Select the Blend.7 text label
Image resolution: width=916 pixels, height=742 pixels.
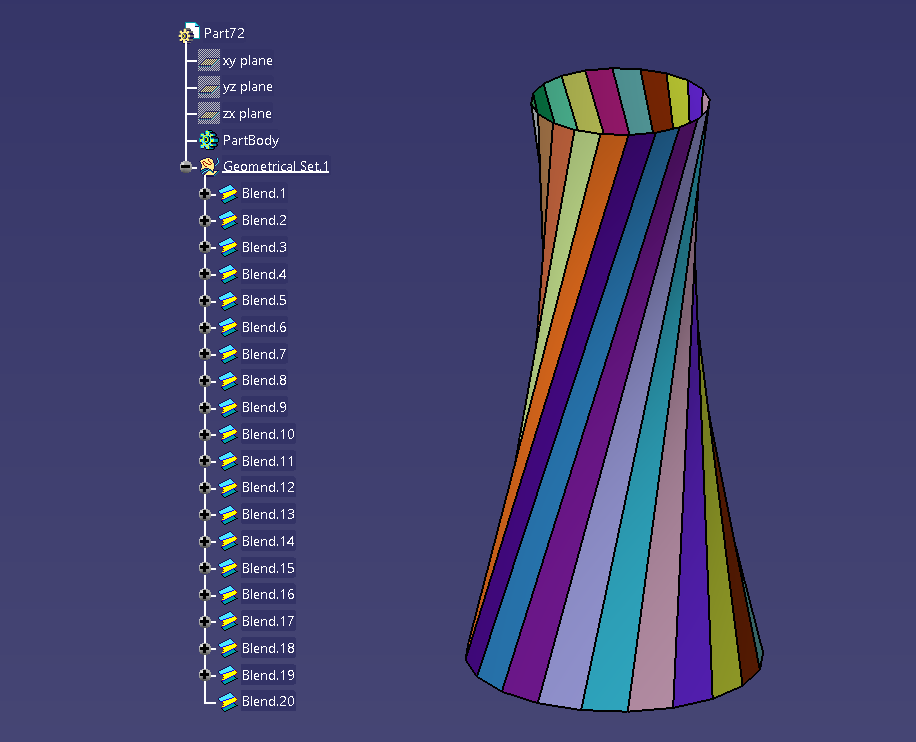pyautogui.click(x=264, y=354)
